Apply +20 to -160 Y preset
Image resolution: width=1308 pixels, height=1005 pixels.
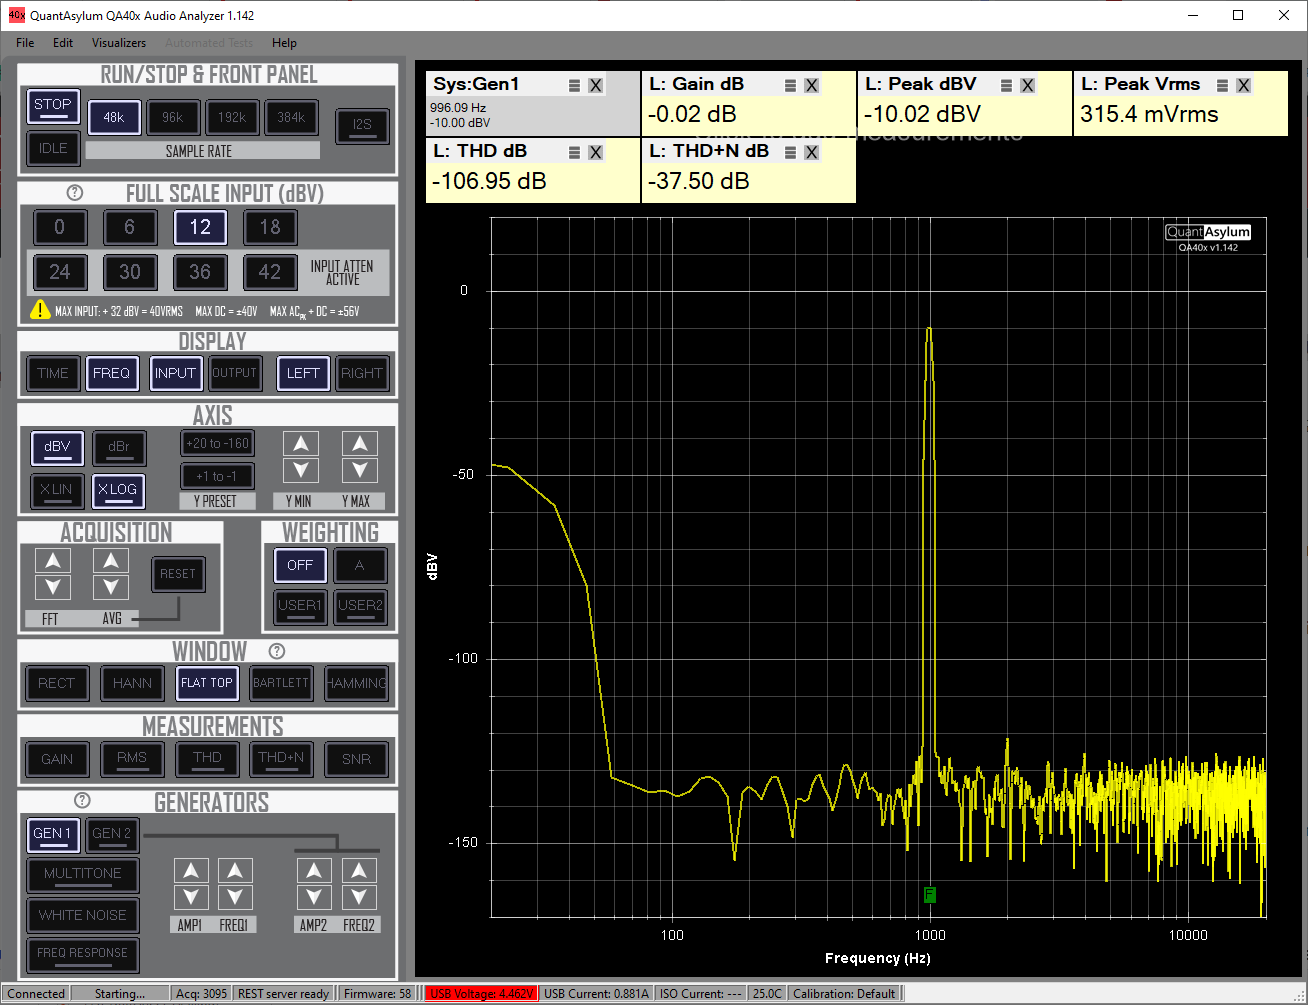pos(217,443)
